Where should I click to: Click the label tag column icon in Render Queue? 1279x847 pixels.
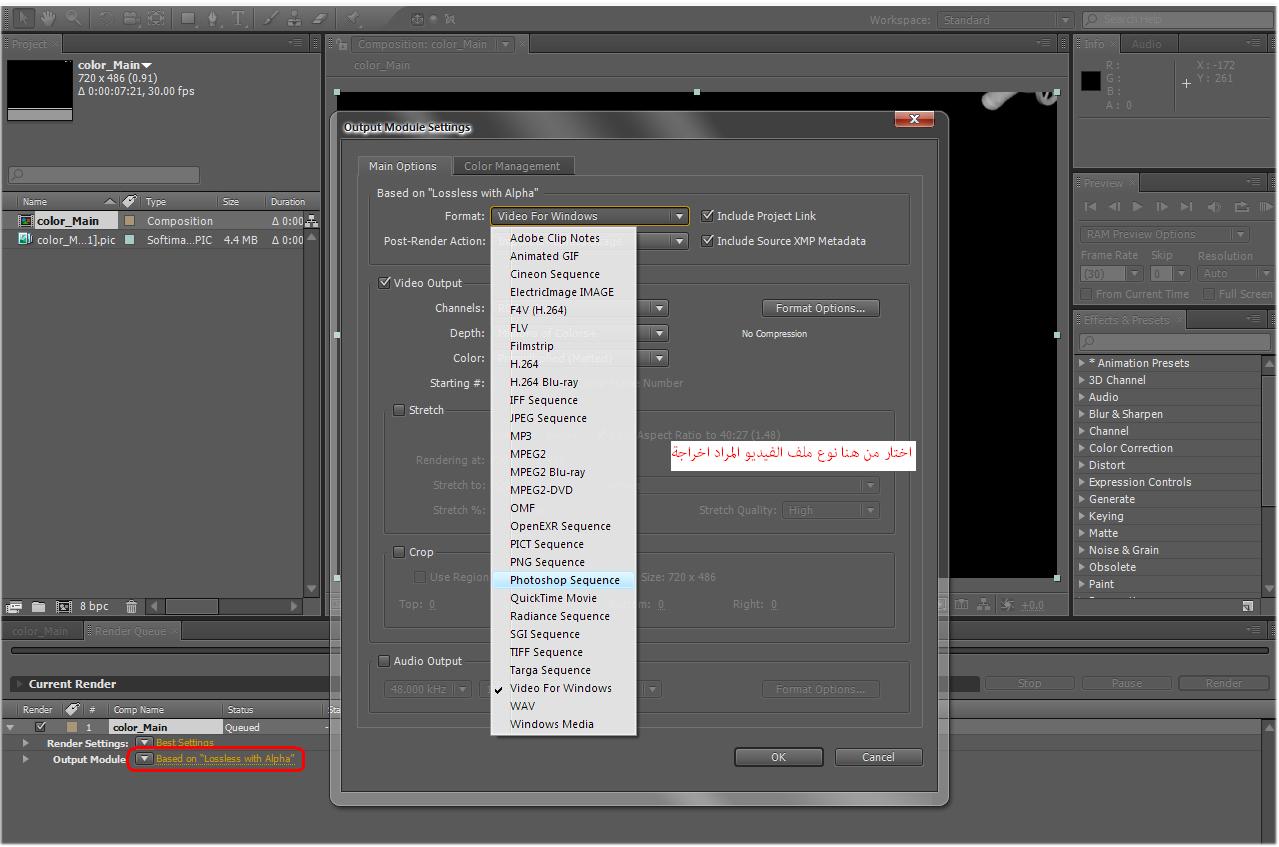pyautogui.click(x=72, y=709)
